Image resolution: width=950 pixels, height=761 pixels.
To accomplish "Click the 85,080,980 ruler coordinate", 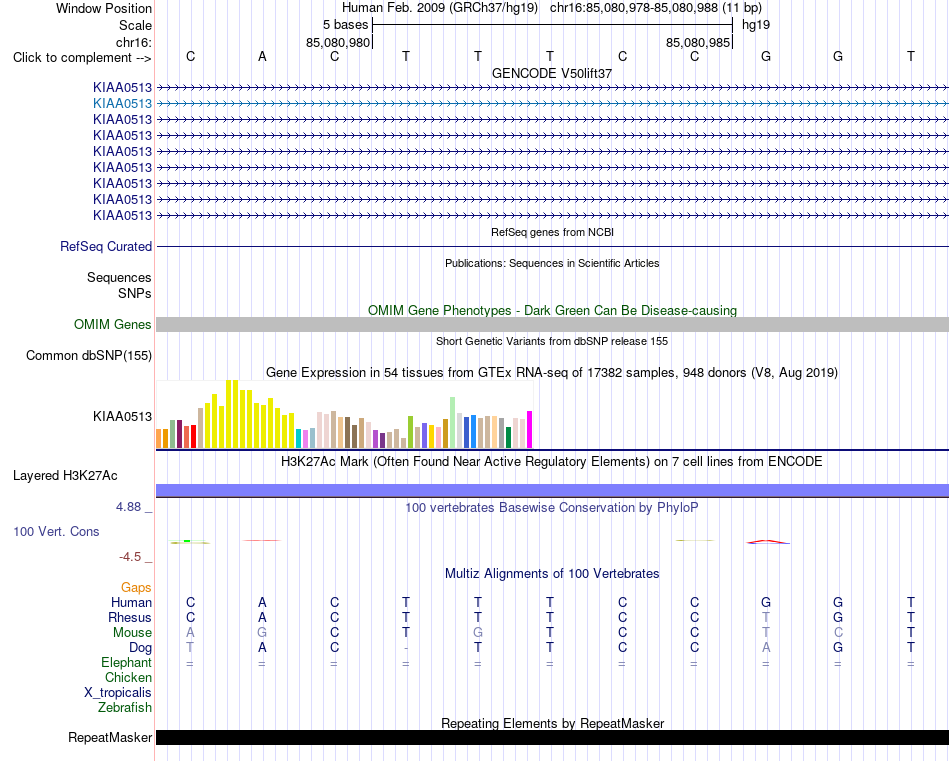I will pos(337,42).
